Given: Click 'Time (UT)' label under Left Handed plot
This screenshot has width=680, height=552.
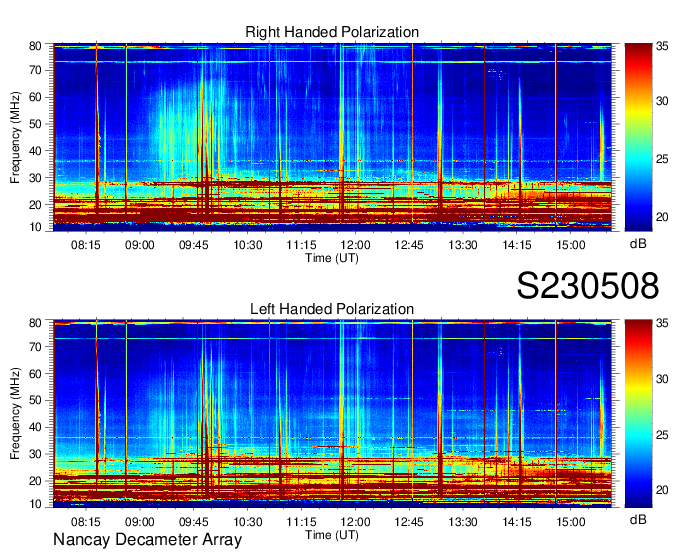Looking at the screenshot, I should click(x=332, y=535).
